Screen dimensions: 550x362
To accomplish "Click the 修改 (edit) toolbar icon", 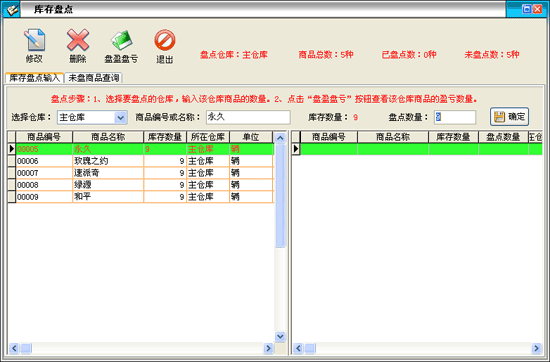I will (34, 46).
